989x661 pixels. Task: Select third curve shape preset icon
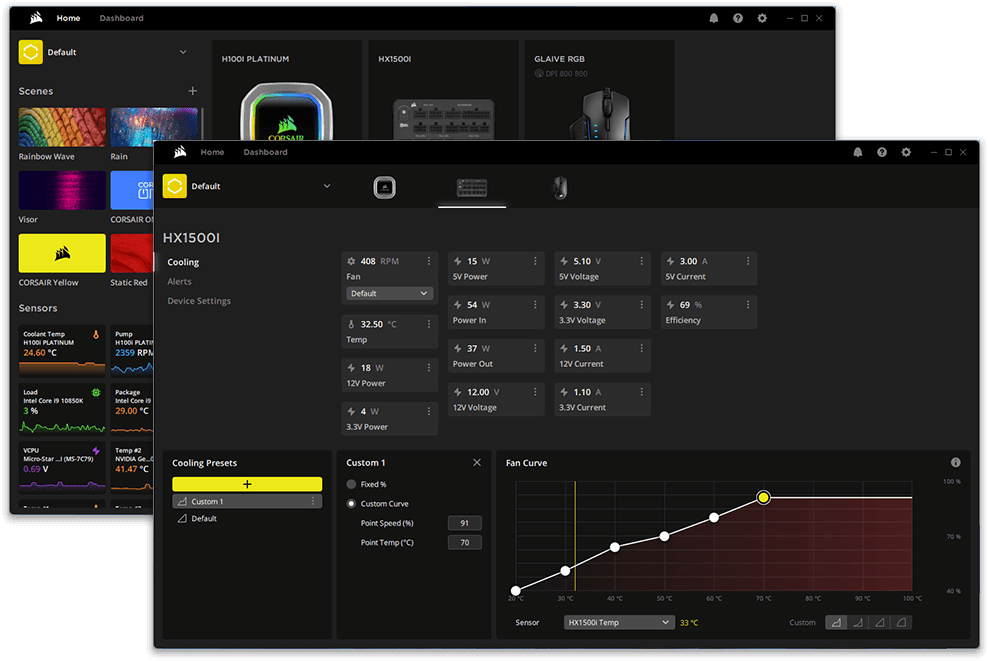[879, 623]
